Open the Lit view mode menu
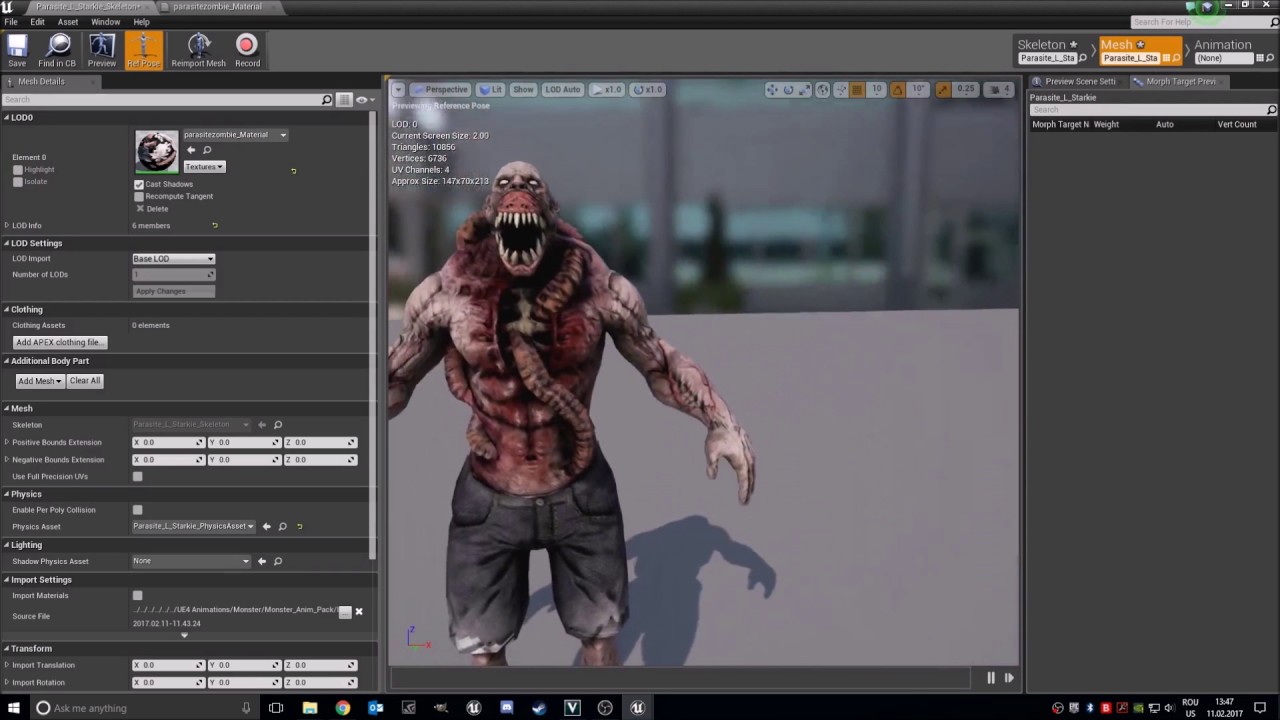 pyautogui.click(x=490, y=90)
